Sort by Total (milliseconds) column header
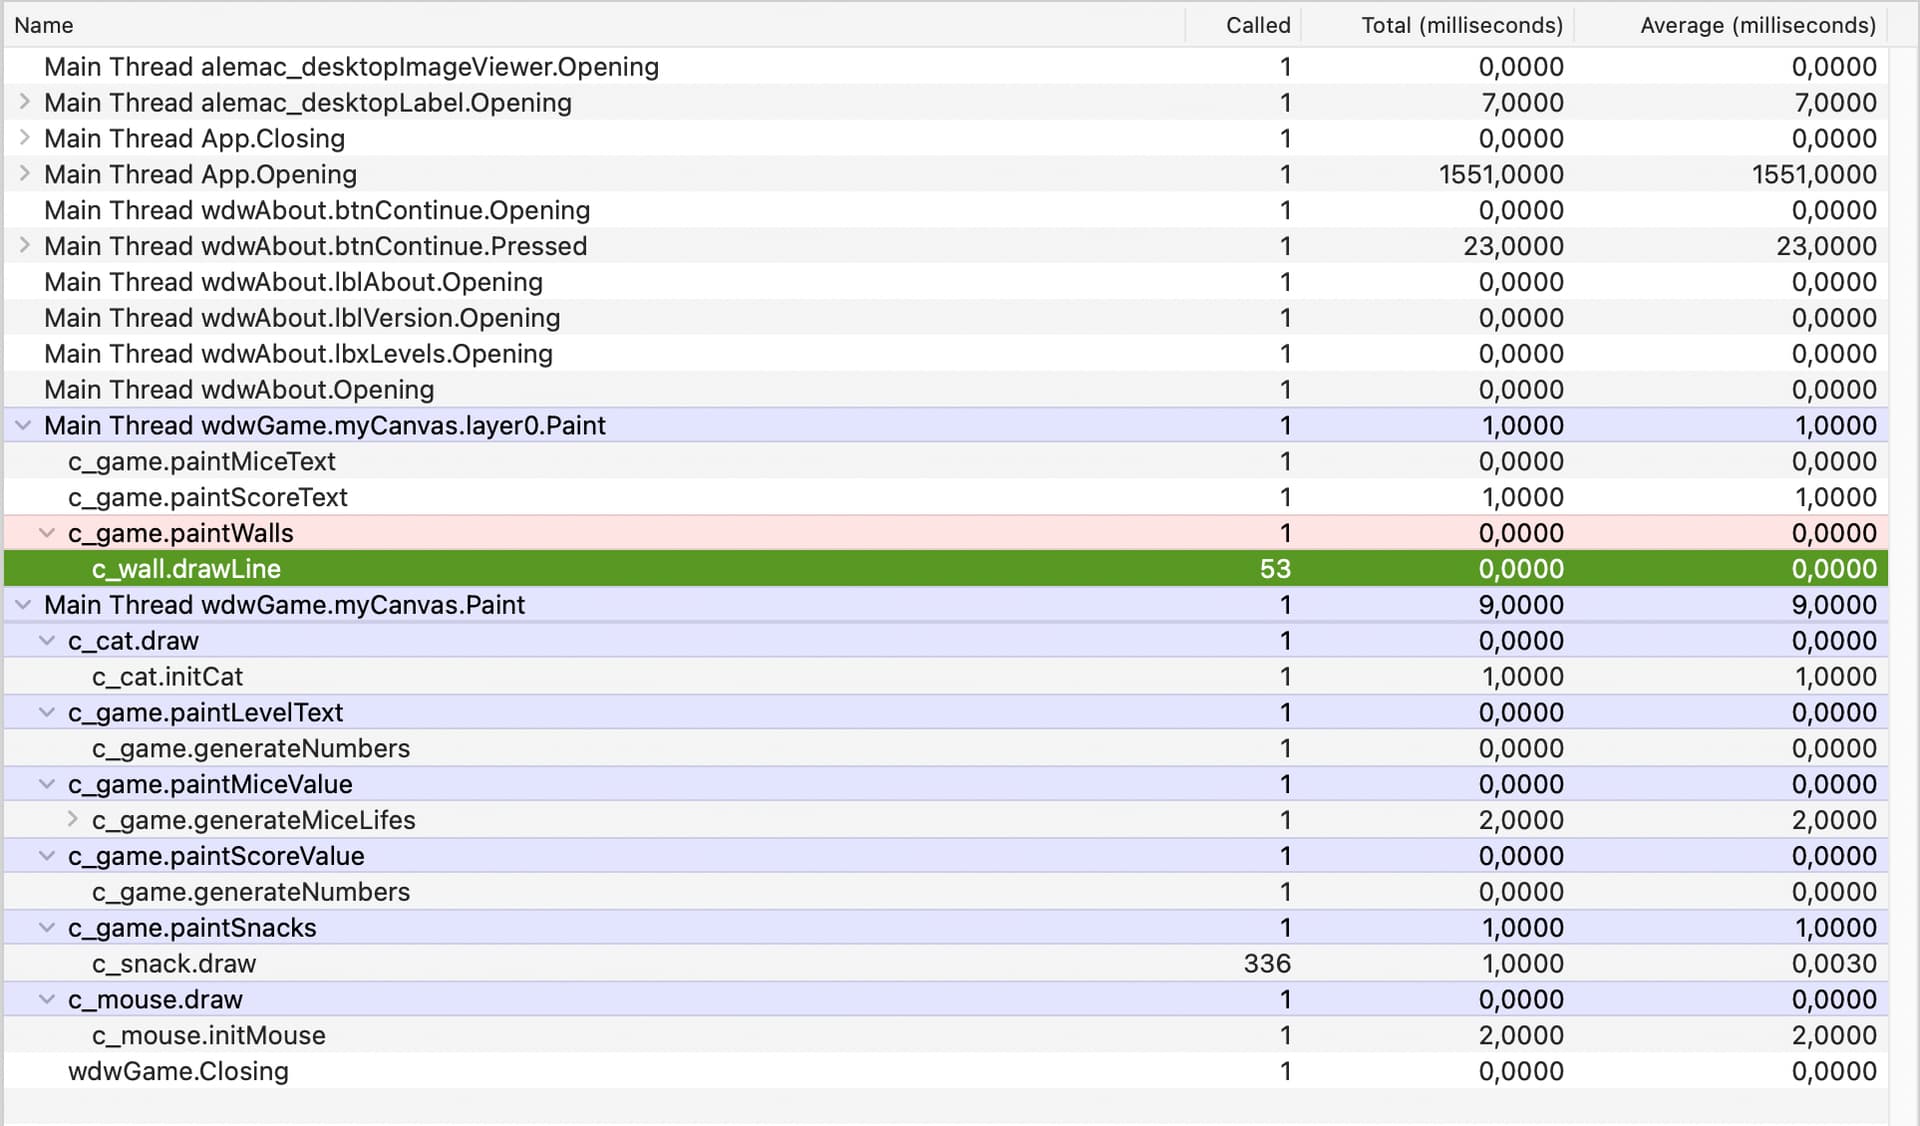This screenshot has height=1126, width=1920. [1437, 25]
